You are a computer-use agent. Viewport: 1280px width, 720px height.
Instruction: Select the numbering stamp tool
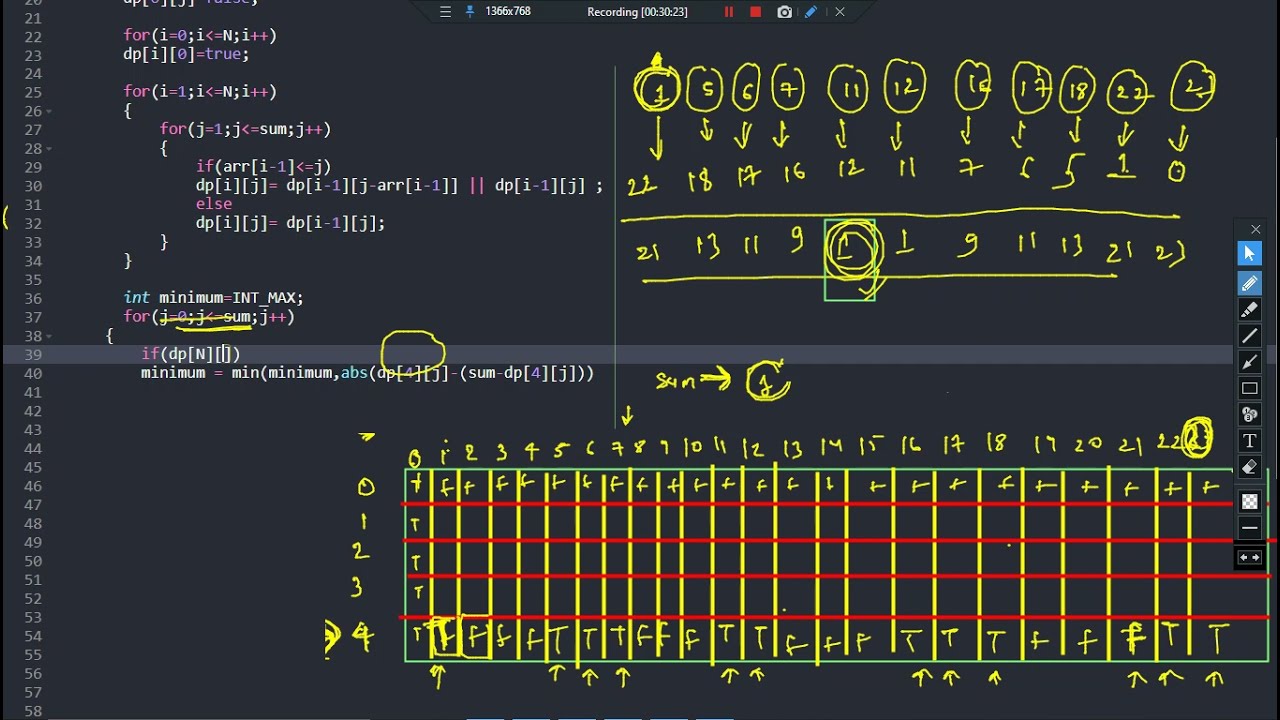pos(1250,414)
